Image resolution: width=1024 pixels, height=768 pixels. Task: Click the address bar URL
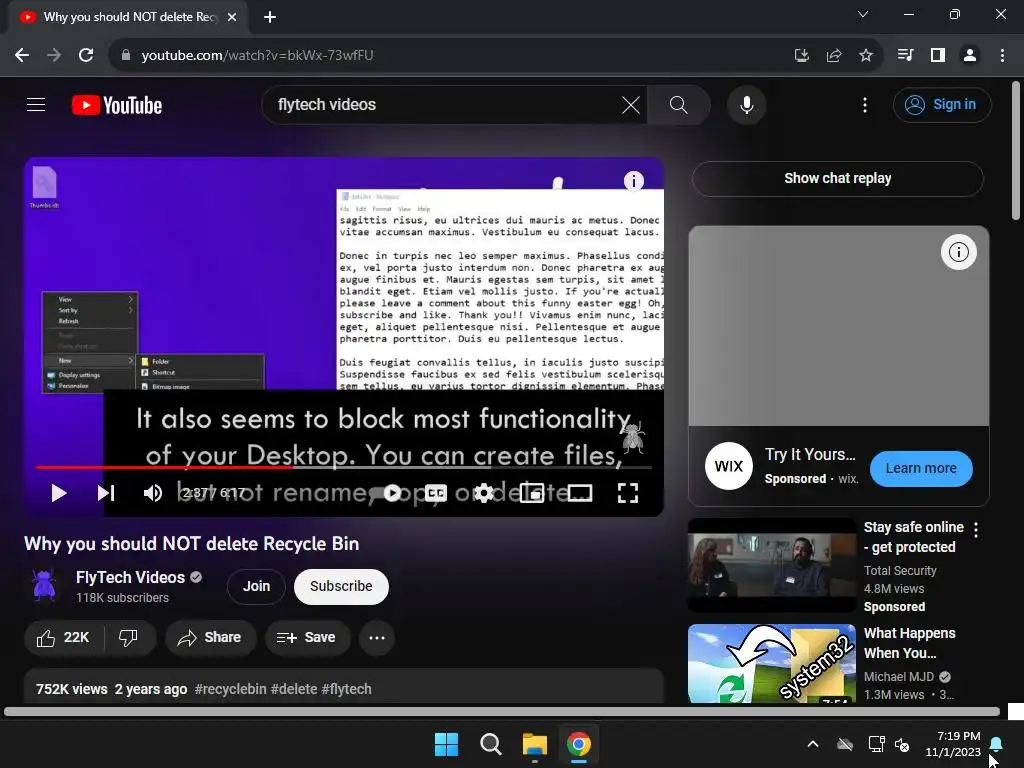point(257,55)
